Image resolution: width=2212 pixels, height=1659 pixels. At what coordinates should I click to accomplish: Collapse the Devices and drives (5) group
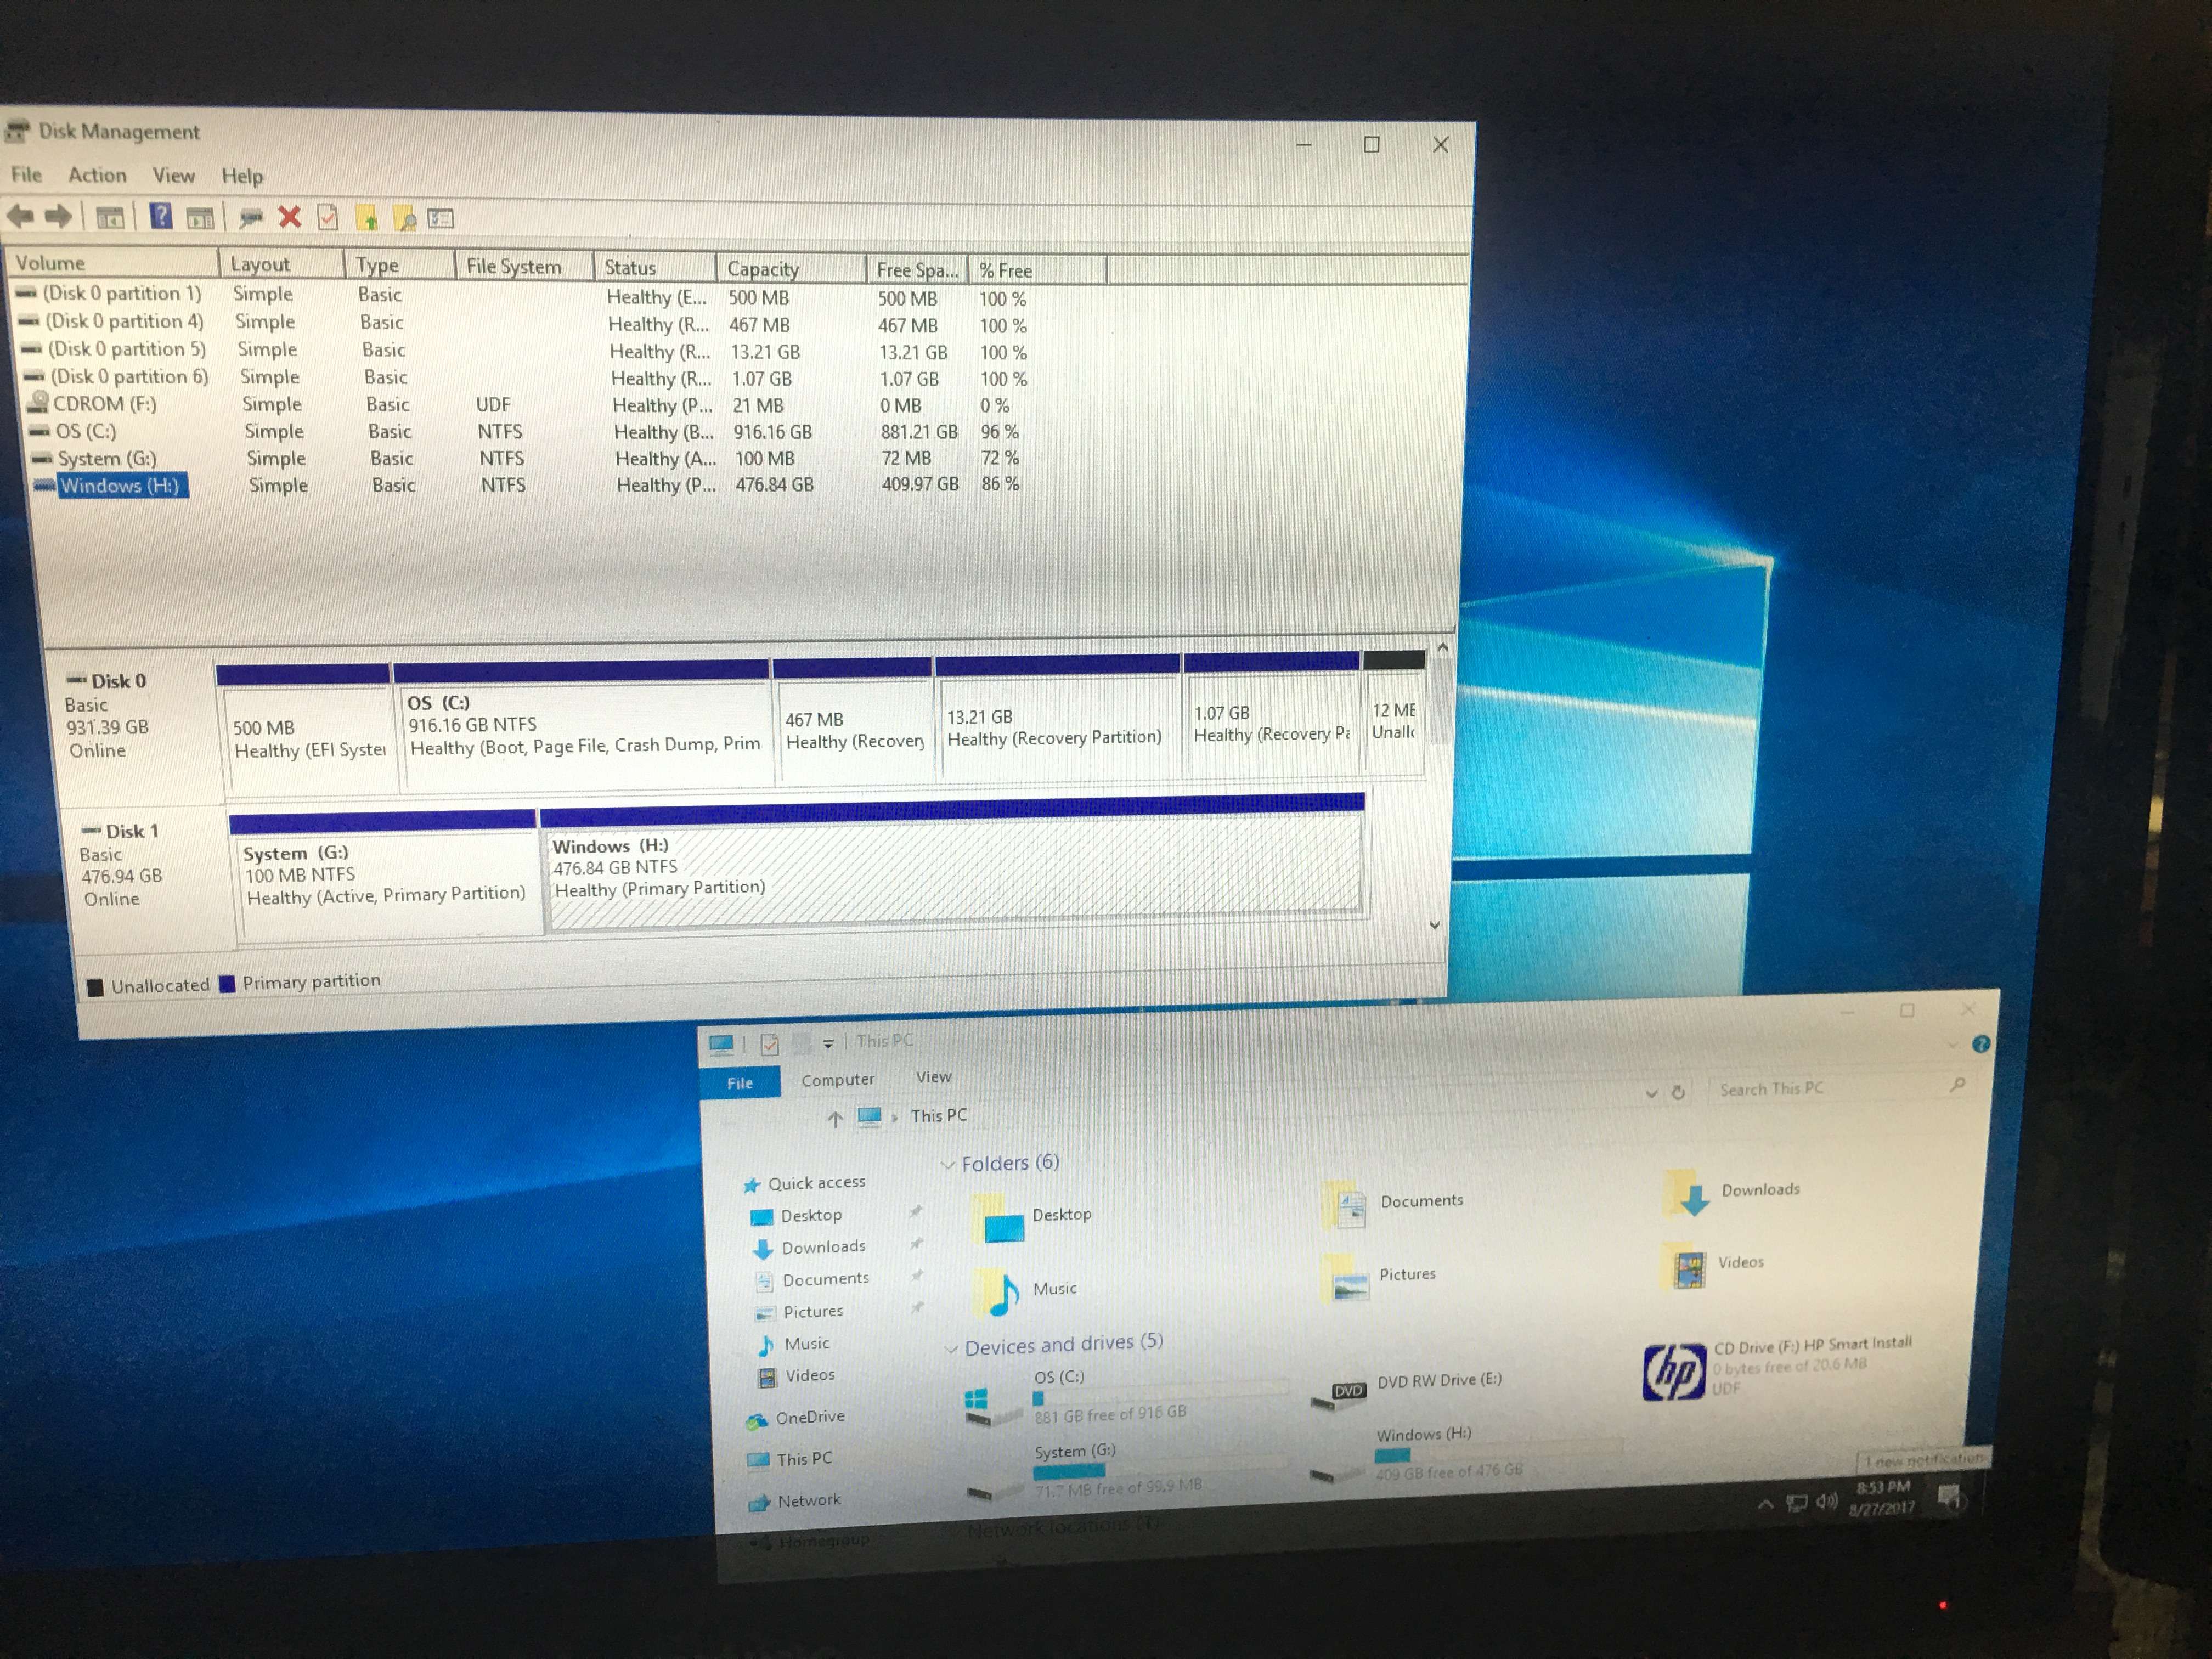tap(951, 1349)
